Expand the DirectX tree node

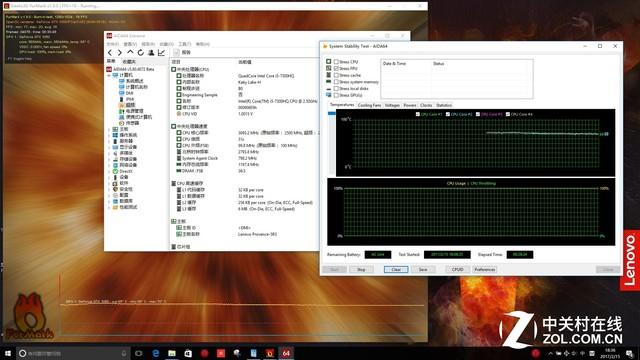(x=109, y=171)
